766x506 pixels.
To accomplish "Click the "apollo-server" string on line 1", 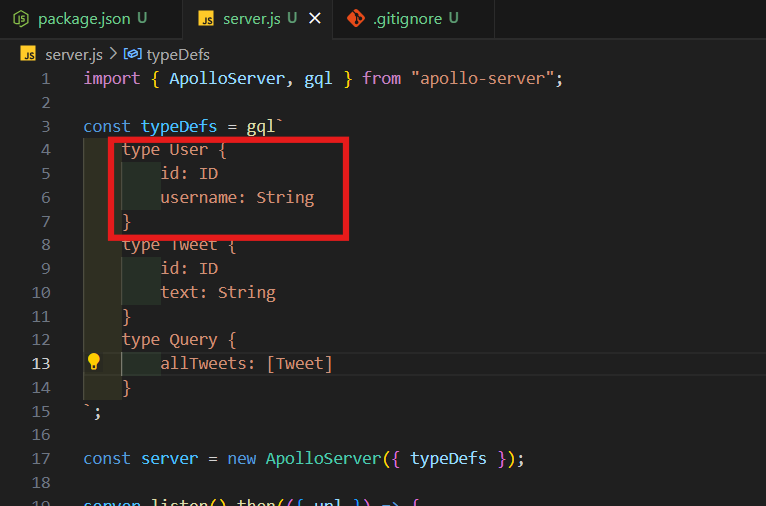I will pyautogui.click(x=482, y=79).
